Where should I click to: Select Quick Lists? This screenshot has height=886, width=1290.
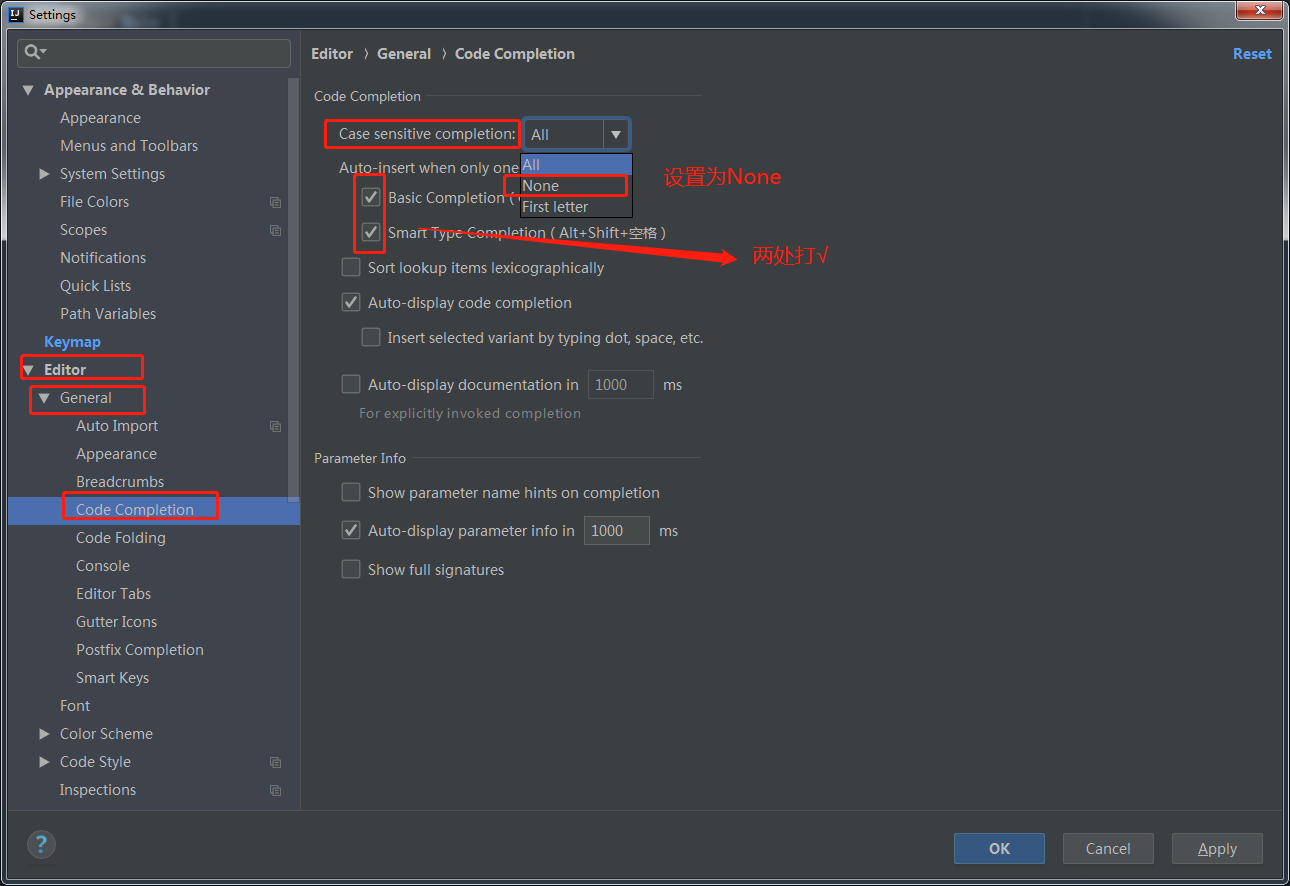(x=95, y=286)
